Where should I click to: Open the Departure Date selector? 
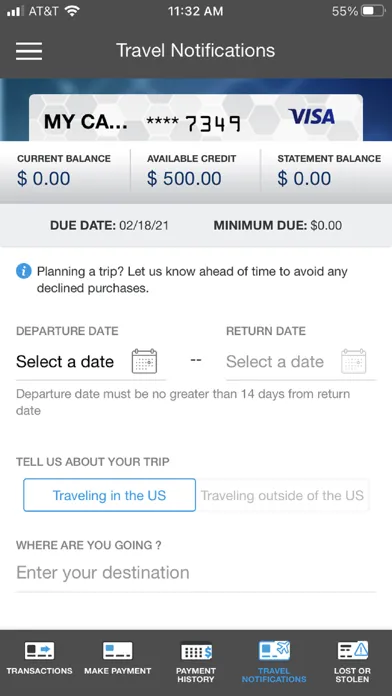[x=91, y=362]
